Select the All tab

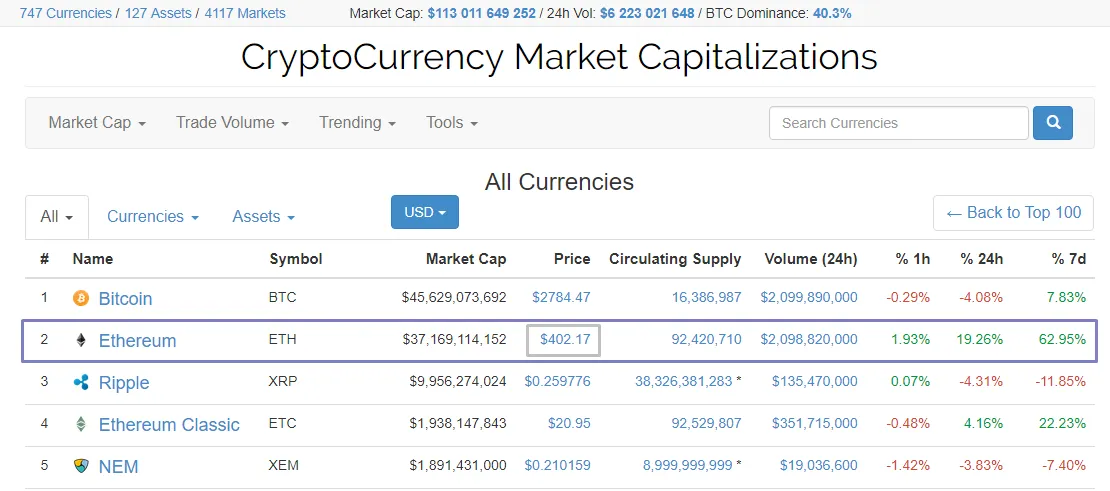pyautogui.click(x=57, y=217)
